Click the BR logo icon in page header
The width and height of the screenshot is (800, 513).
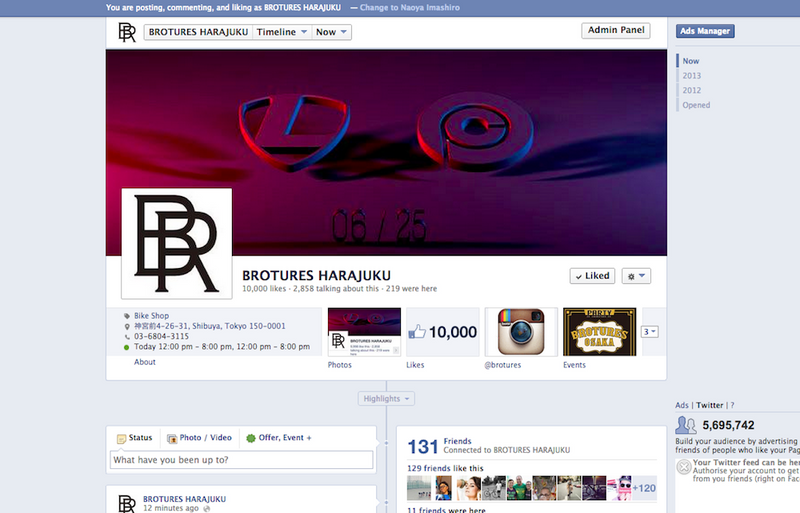coord(127,32)
